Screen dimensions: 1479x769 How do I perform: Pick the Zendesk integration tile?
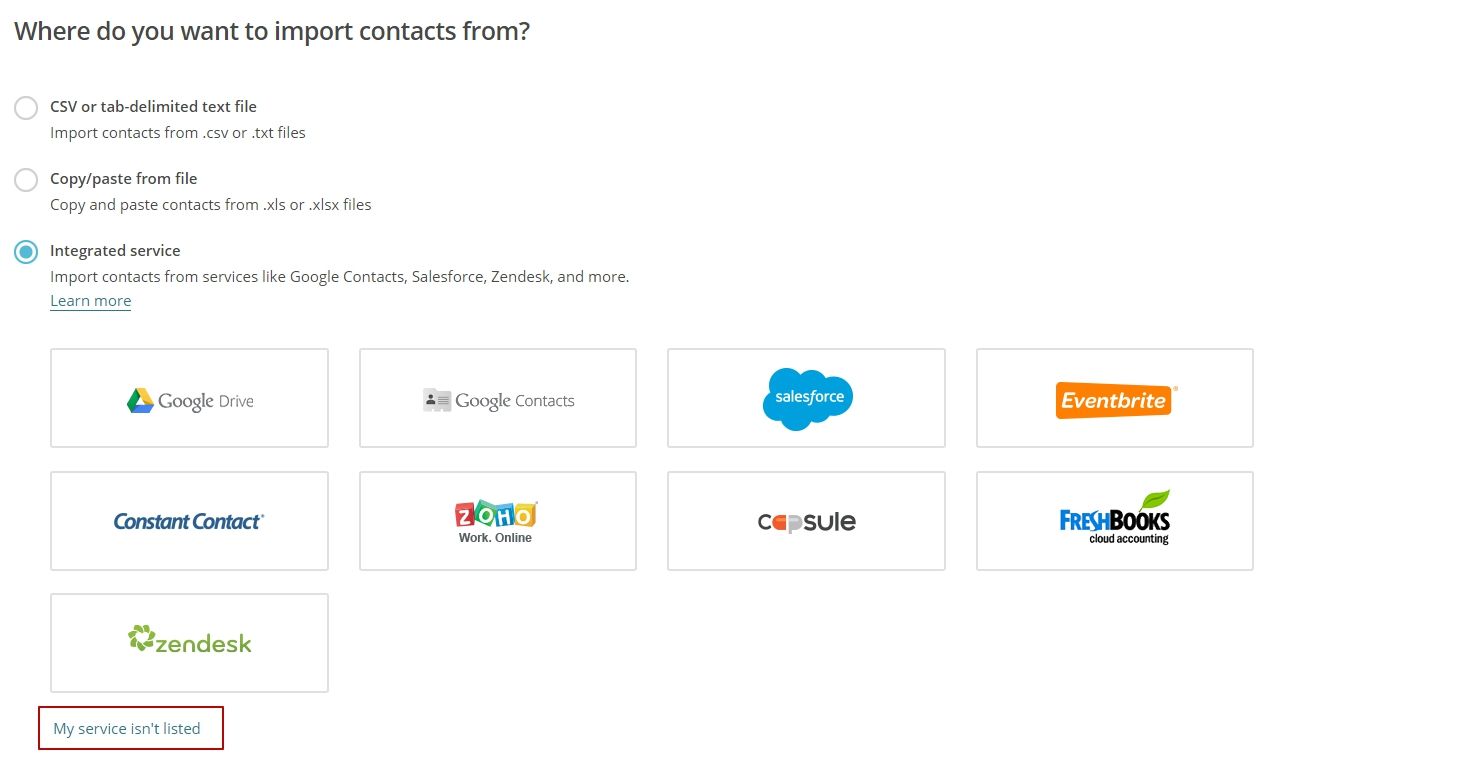pyautogui.click(x=189, y=643)
